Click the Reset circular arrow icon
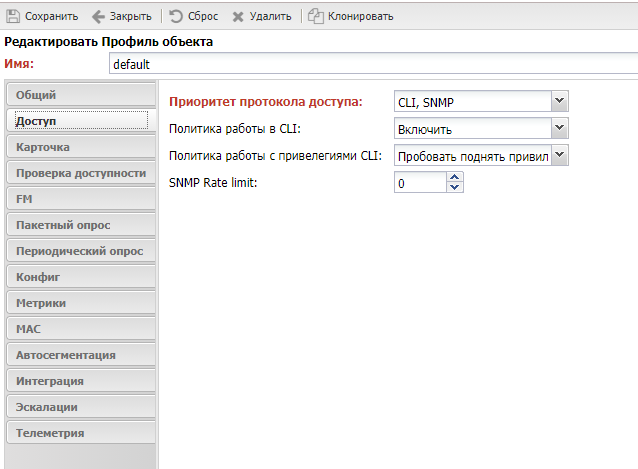 pos(176,16)
